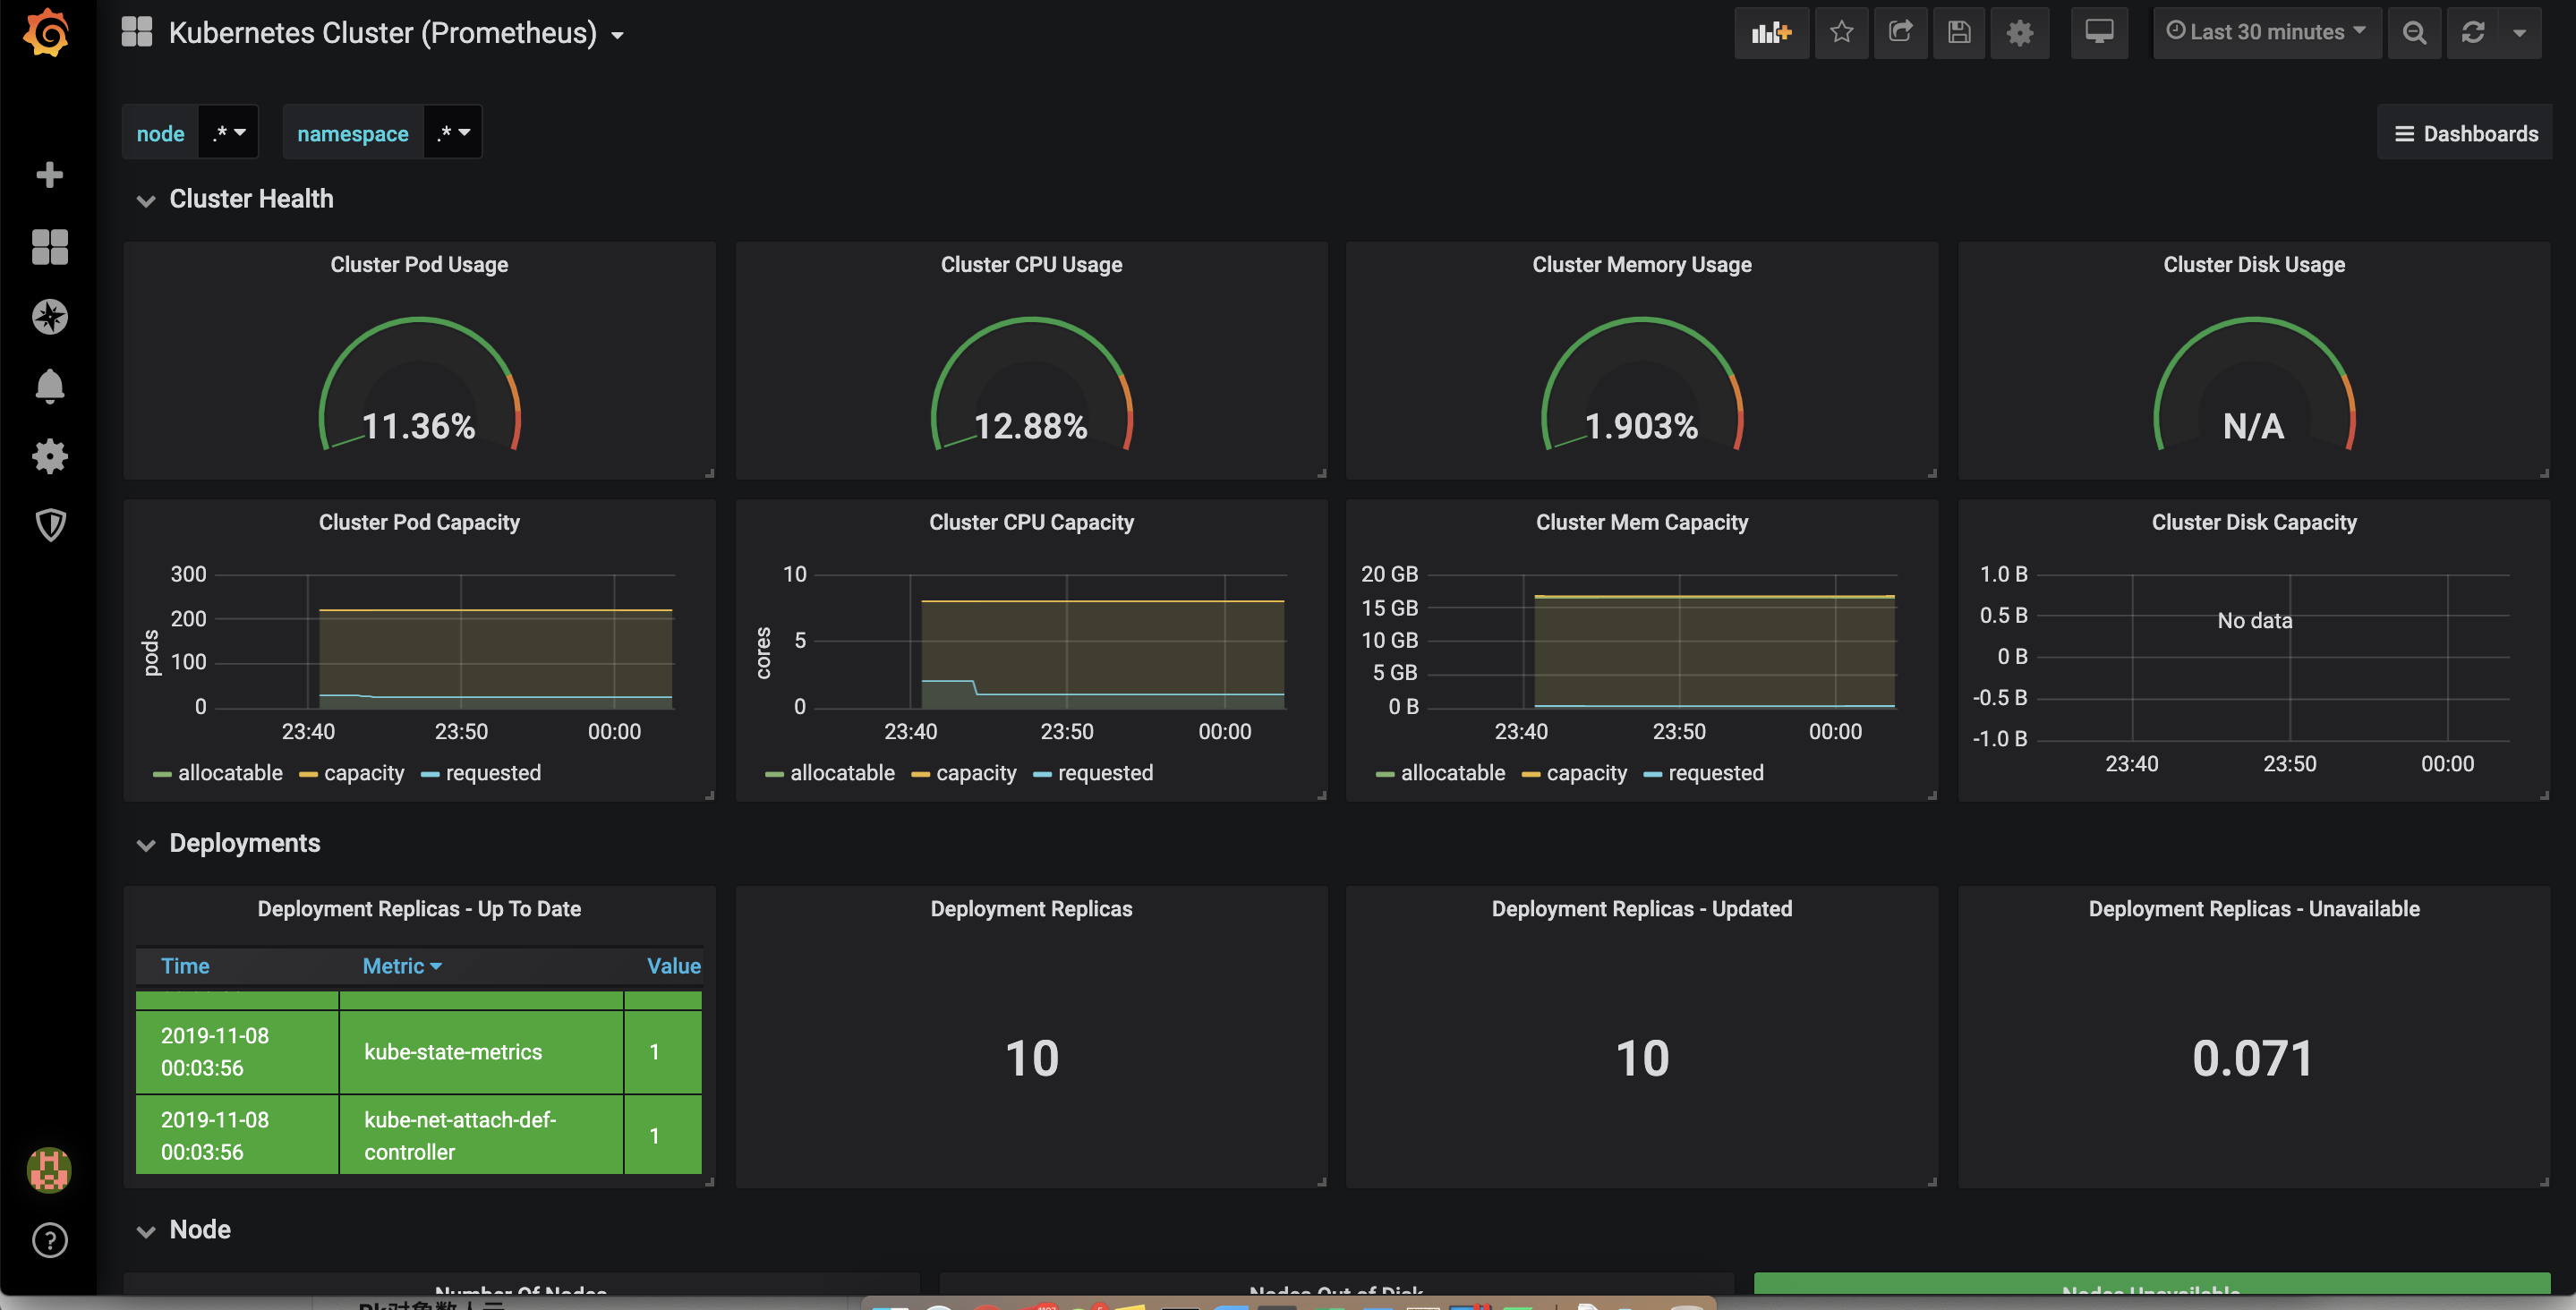
Task: Open the Explore compass icon
Action: (49, 317)
